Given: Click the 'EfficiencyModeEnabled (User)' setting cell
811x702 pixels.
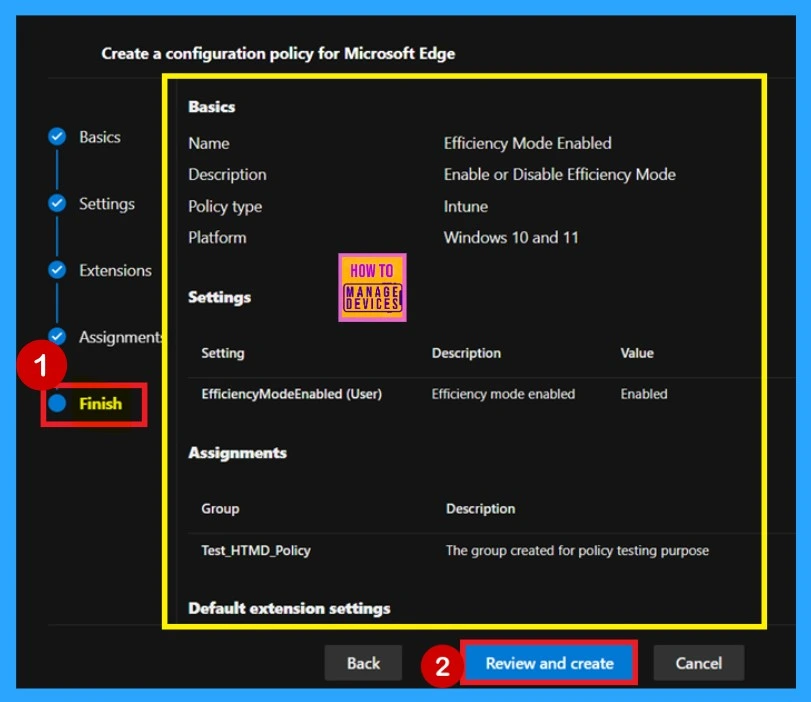Looking at the screenshot, I should click(x=292, y=394).
